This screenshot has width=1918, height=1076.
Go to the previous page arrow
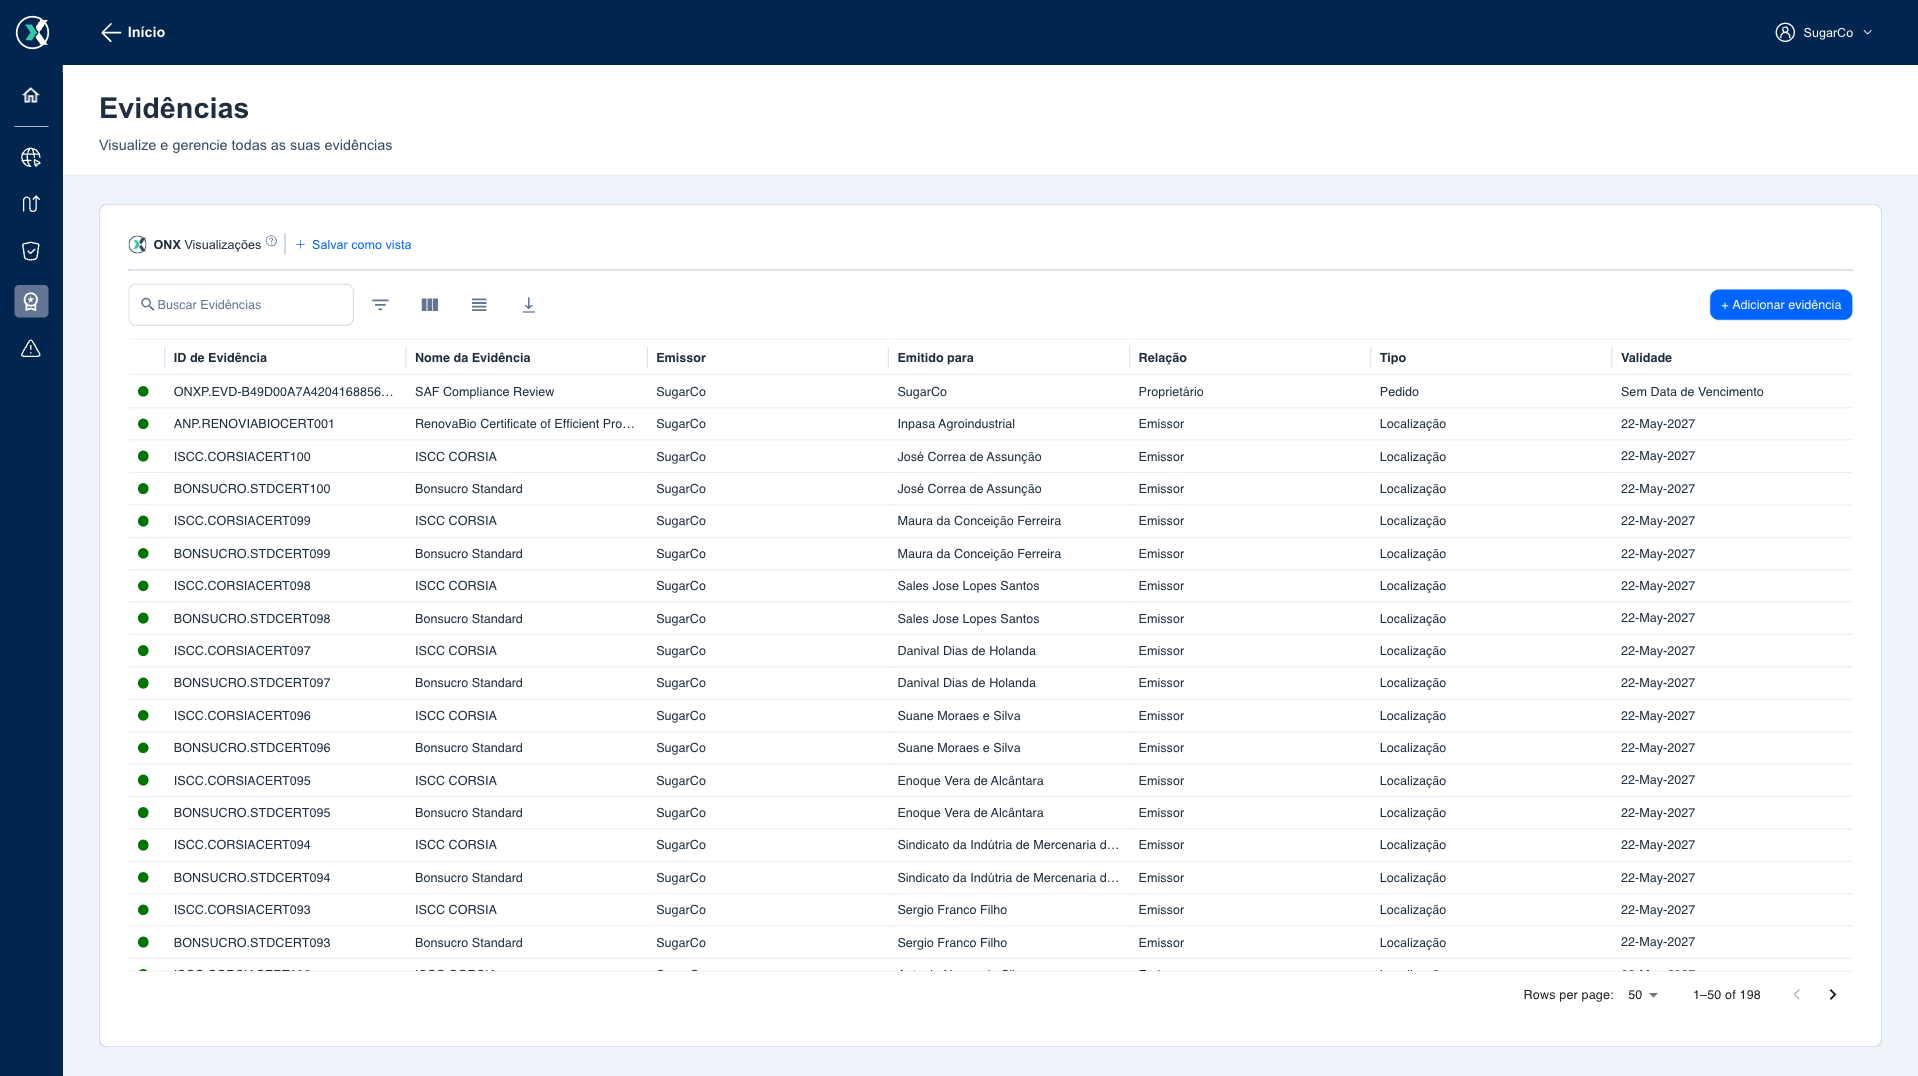click(x=1797, y=995)
